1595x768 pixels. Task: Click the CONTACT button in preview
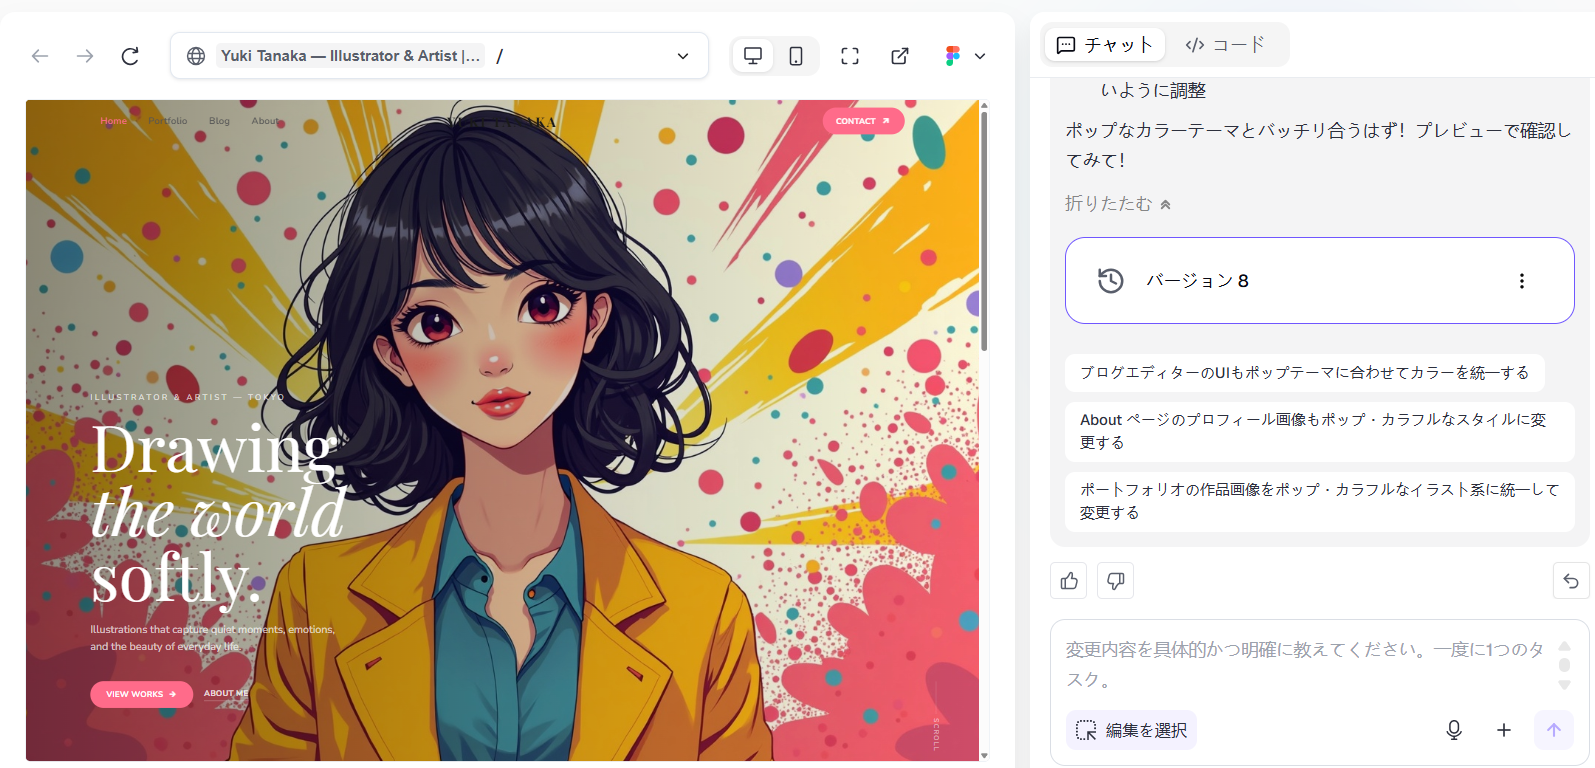tap(863, 121)
